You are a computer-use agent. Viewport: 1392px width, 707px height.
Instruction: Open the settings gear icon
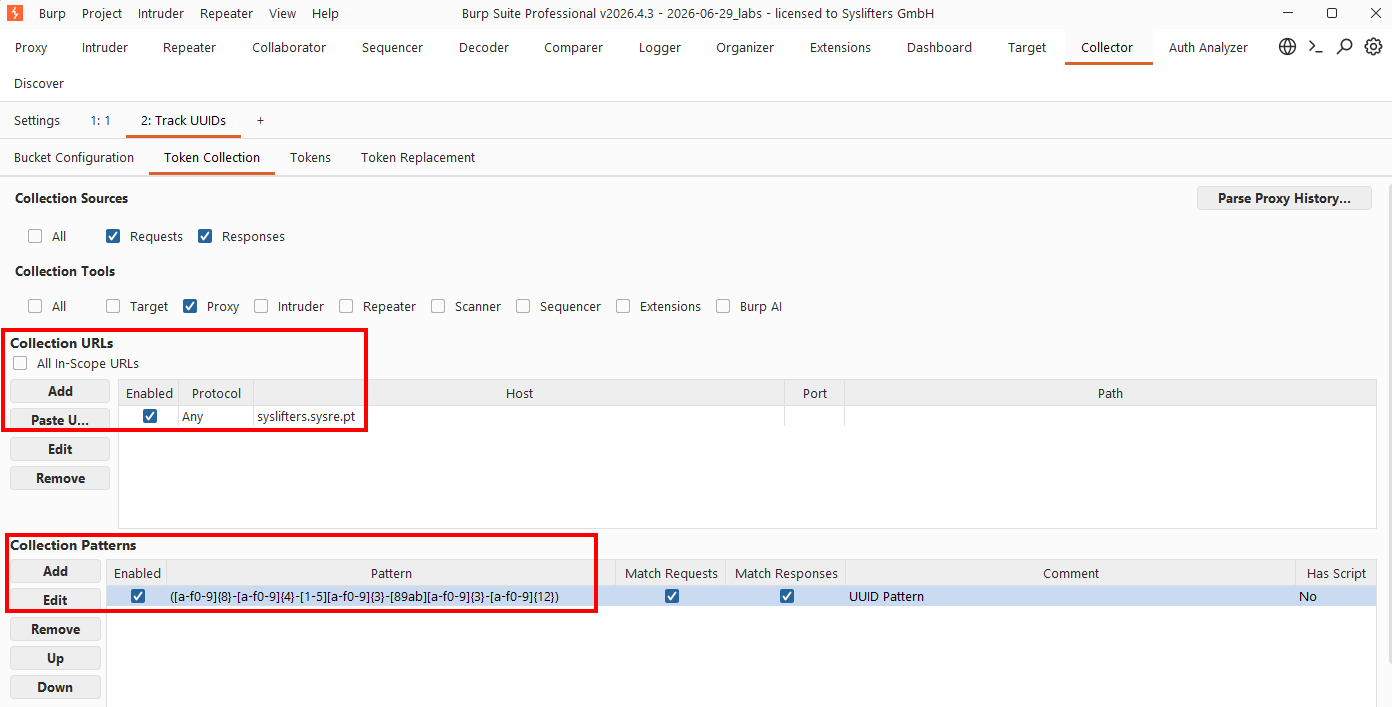1374,47
